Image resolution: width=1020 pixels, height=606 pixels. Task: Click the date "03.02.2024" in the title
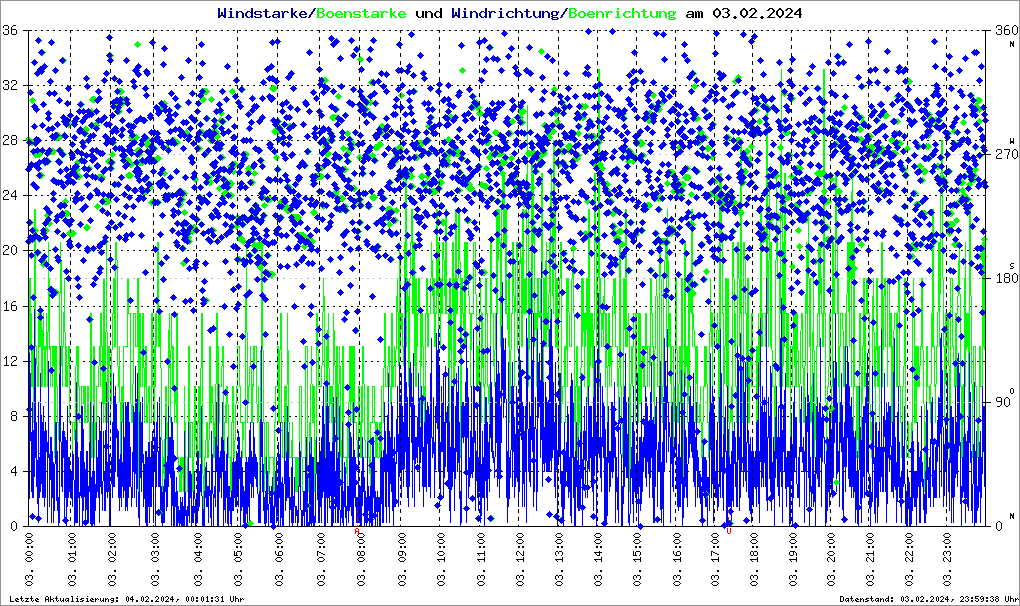point(757,13)
